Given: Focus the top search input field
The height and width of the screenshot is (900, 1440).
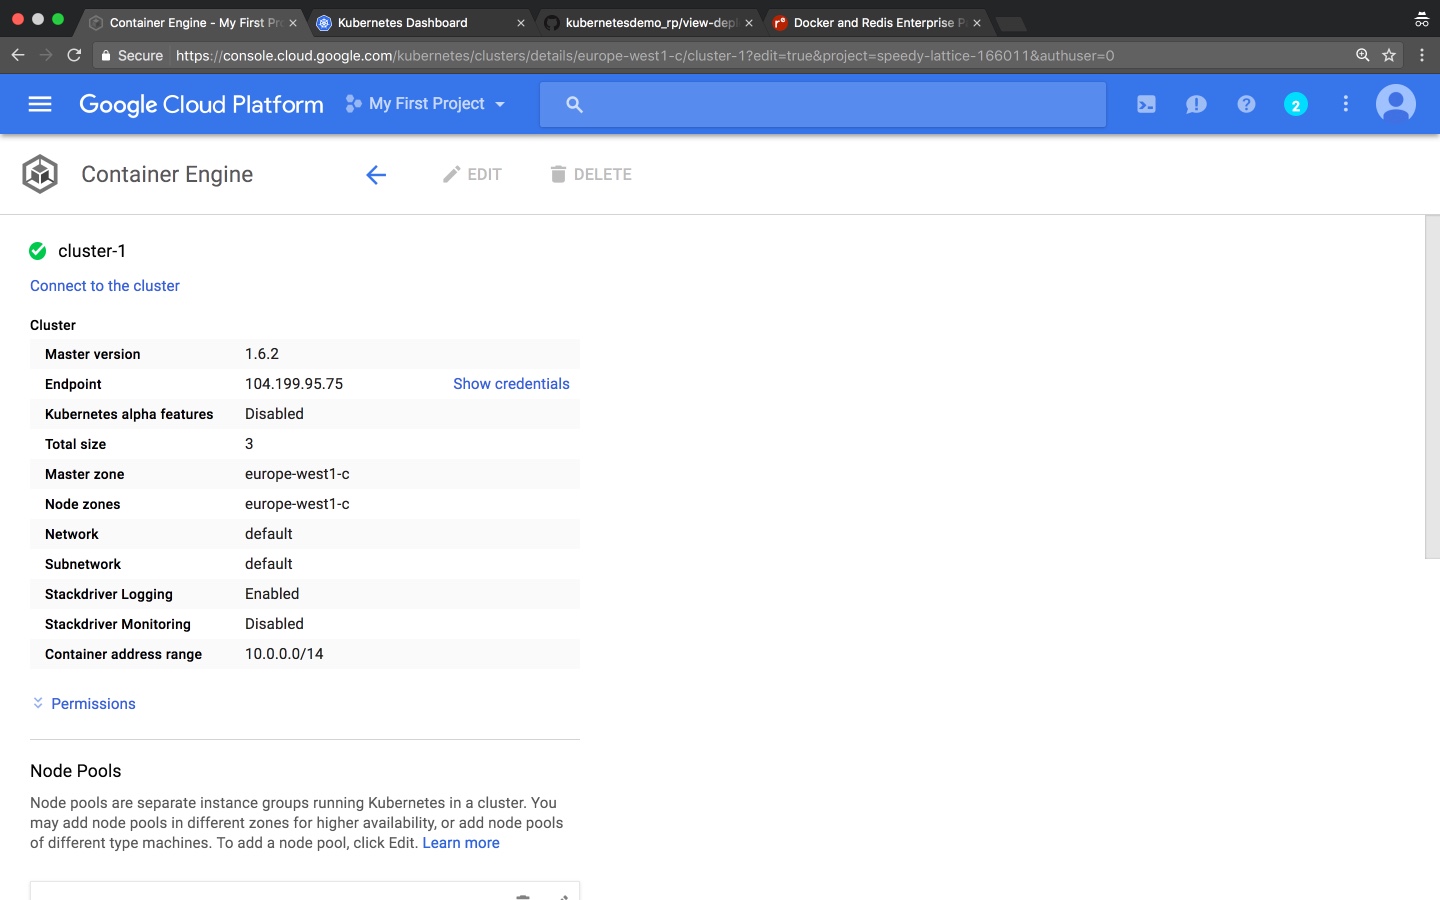Looking at the screenshot, I should click(x=823, y=104).
